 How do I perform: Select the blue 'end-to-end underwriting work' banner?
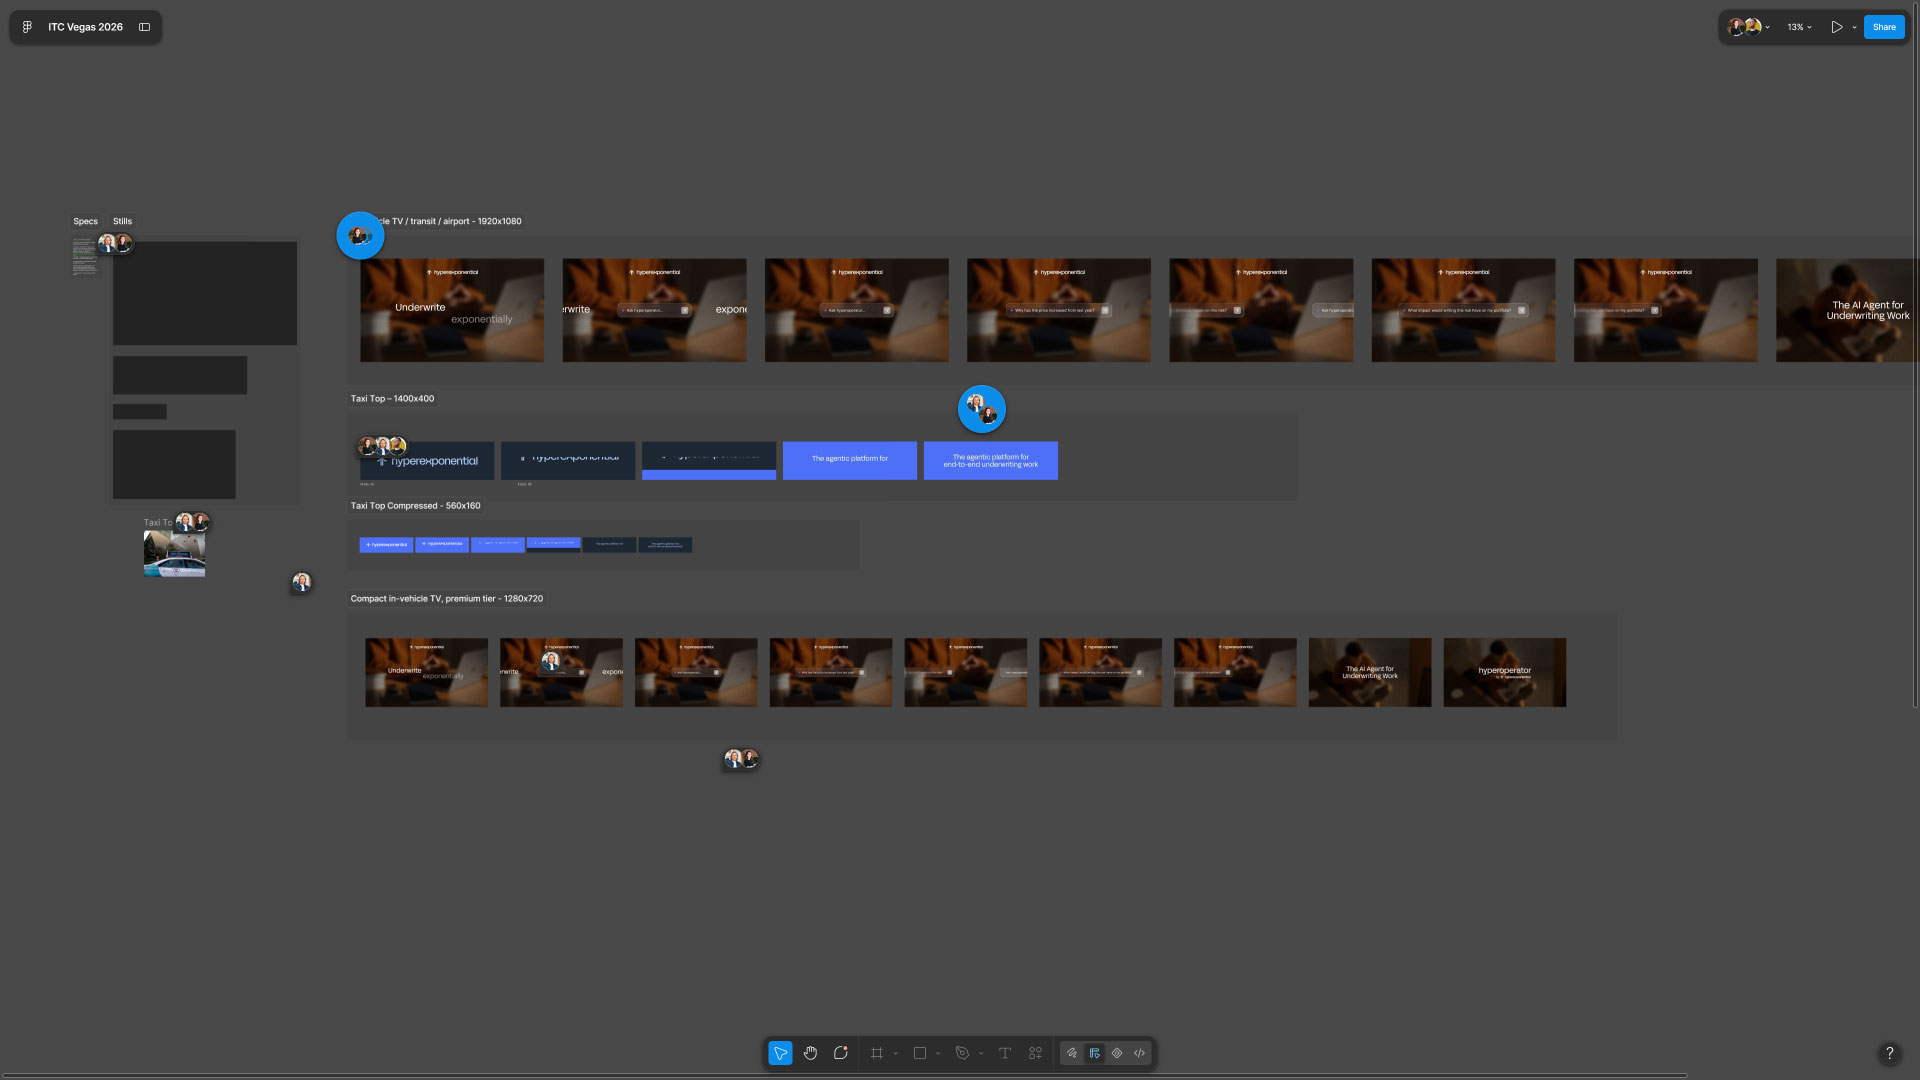[x=991, y=460]
